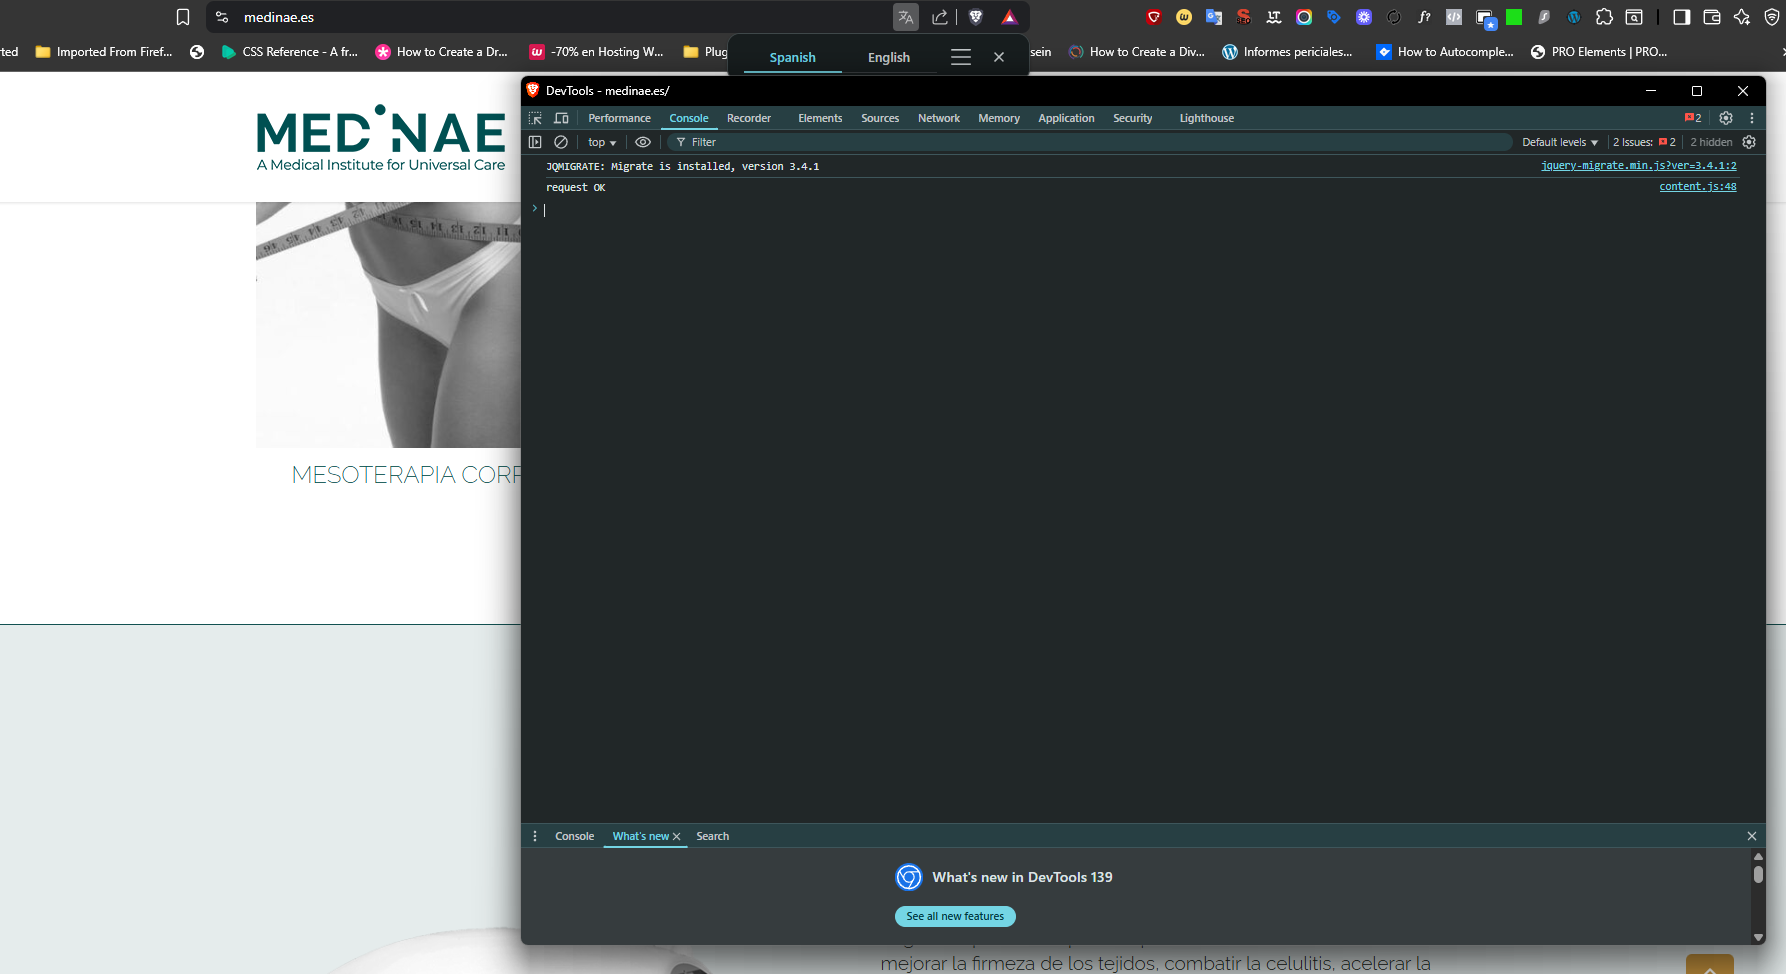Open the jquery-migrate.min.js source link

tap(1638, 166)
